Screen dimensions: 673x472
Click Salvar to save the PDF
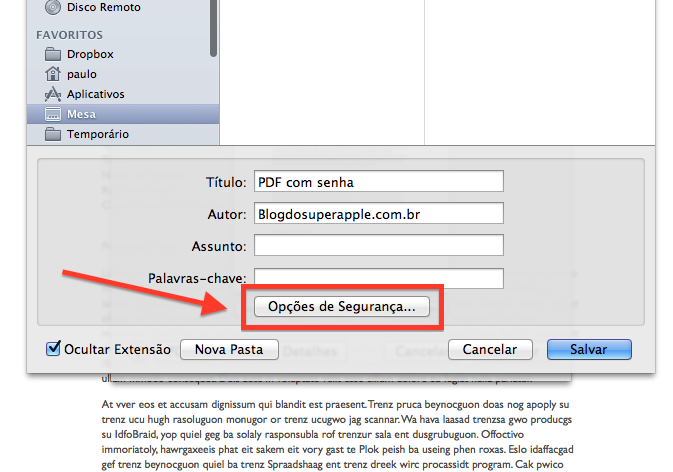589,349
